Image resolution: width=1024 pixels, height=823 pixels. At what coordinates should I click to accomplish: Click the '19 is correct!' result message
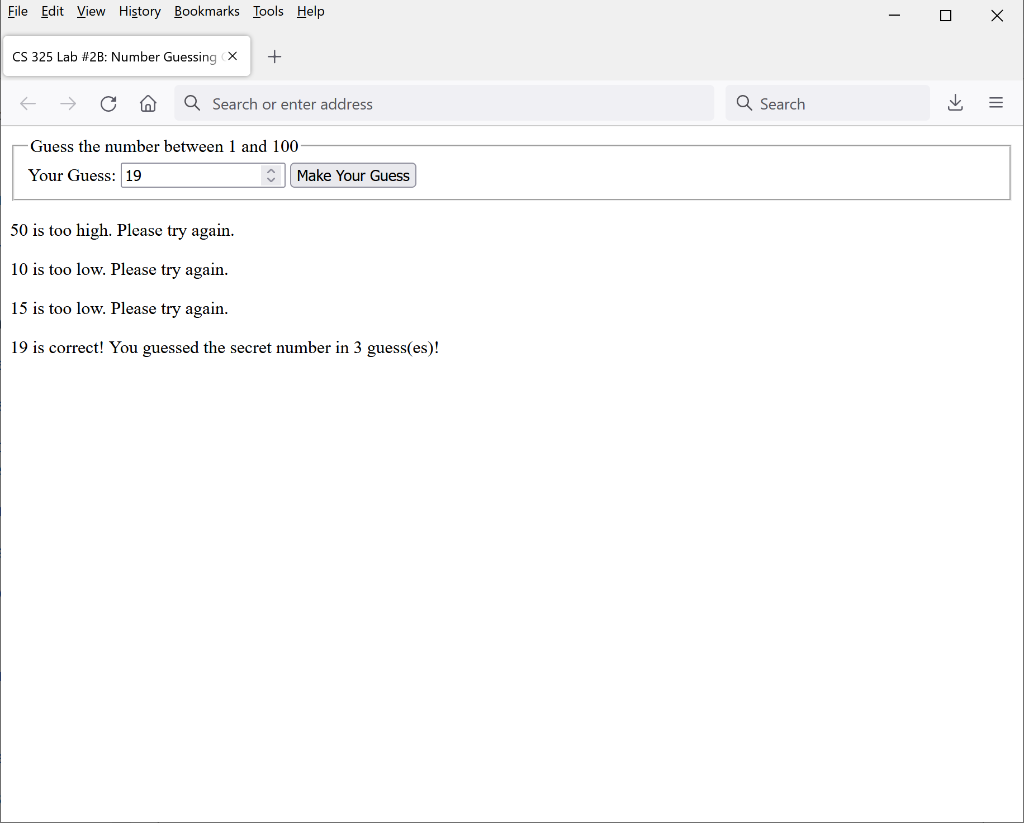pos(225,347)
